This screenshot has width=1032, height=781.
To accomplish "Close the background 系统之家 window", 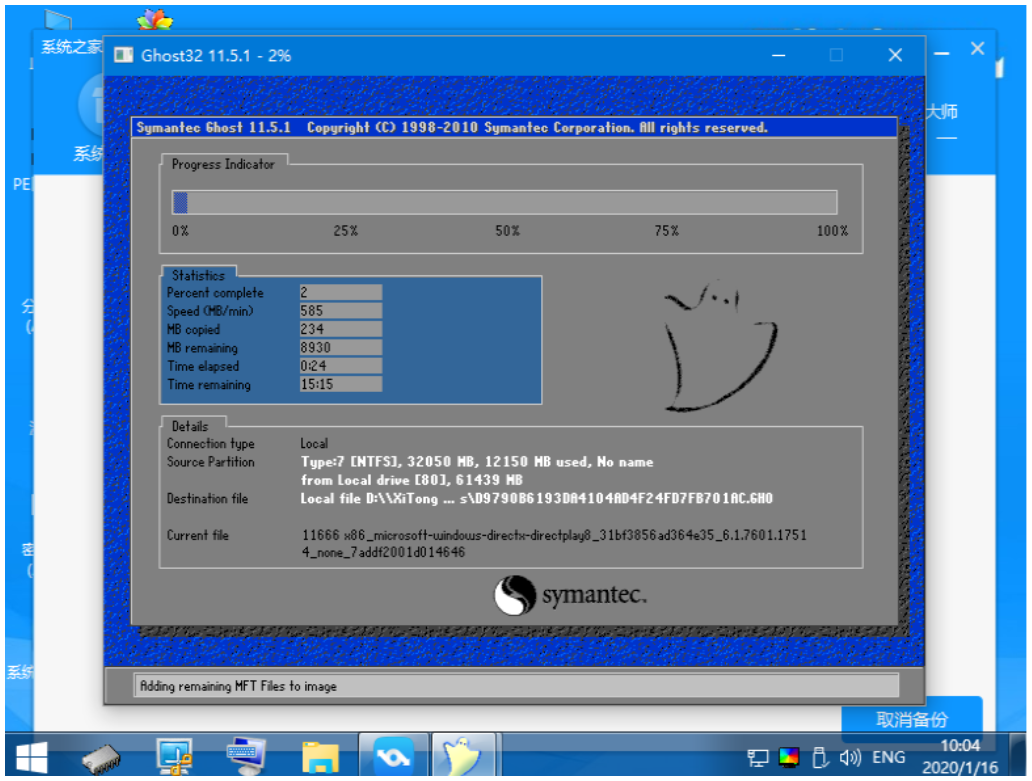I will coord(977,49).
